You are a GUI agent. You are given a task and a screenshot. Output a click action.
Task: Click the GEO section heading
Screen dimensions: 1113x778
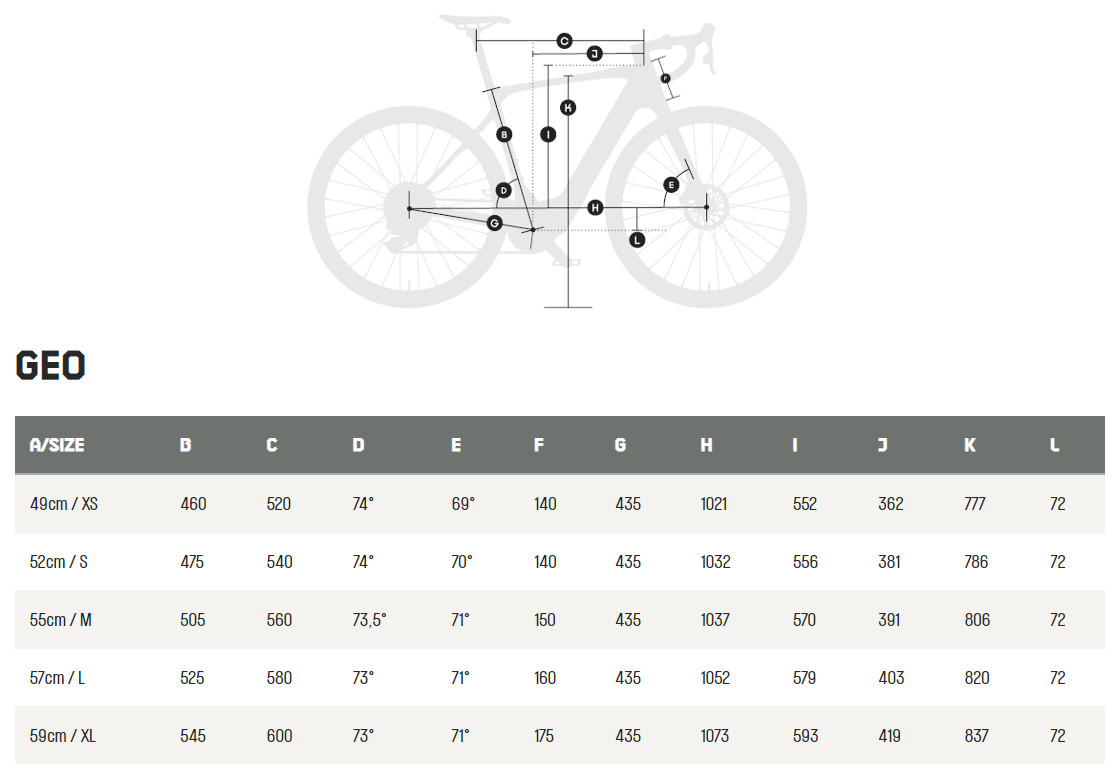(50, 366)
